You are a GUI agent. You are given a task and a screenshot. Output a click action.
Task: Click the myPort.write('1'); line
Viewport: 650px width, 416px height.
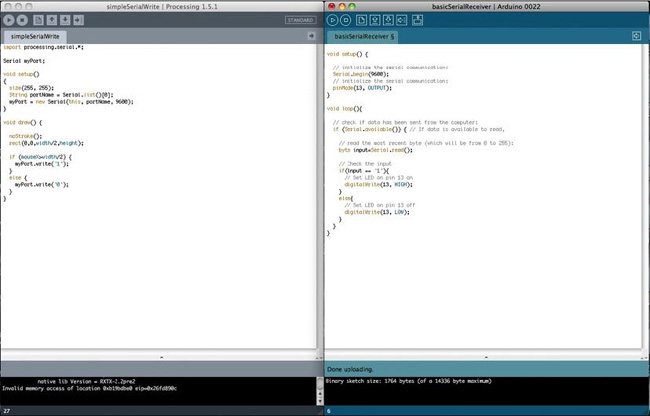coord(42,164)
